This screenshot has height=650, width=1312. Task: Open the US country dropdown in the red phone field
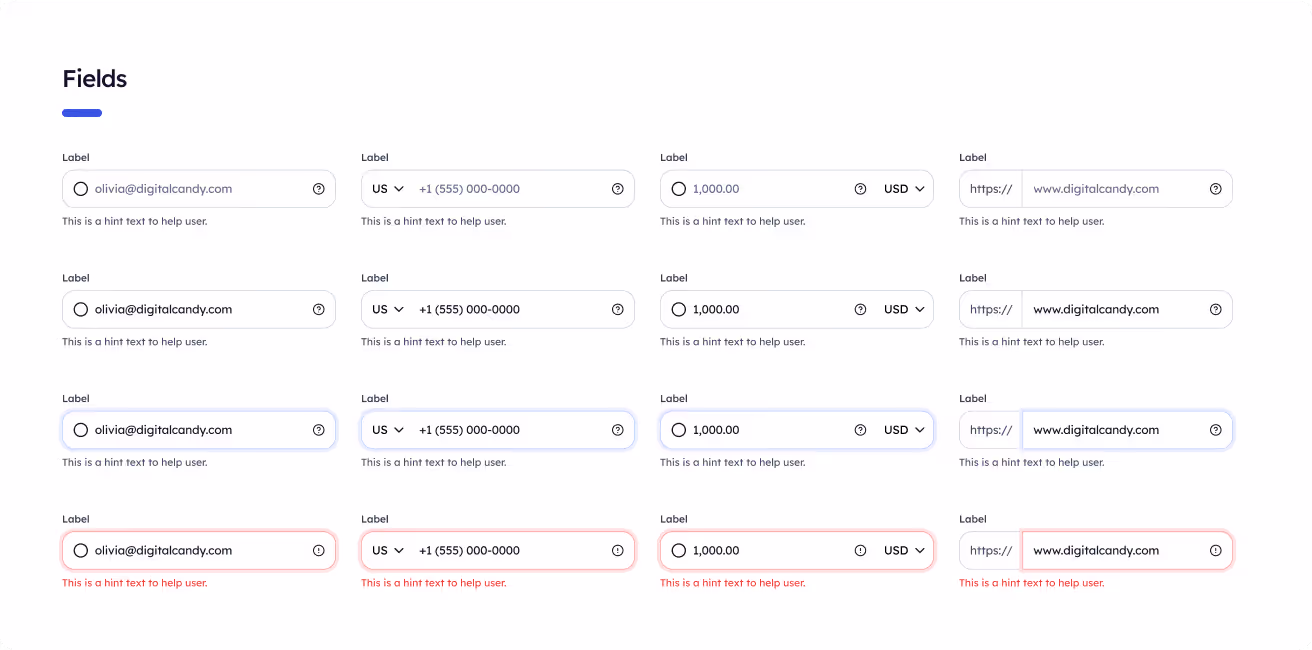(x=387, y=550)
